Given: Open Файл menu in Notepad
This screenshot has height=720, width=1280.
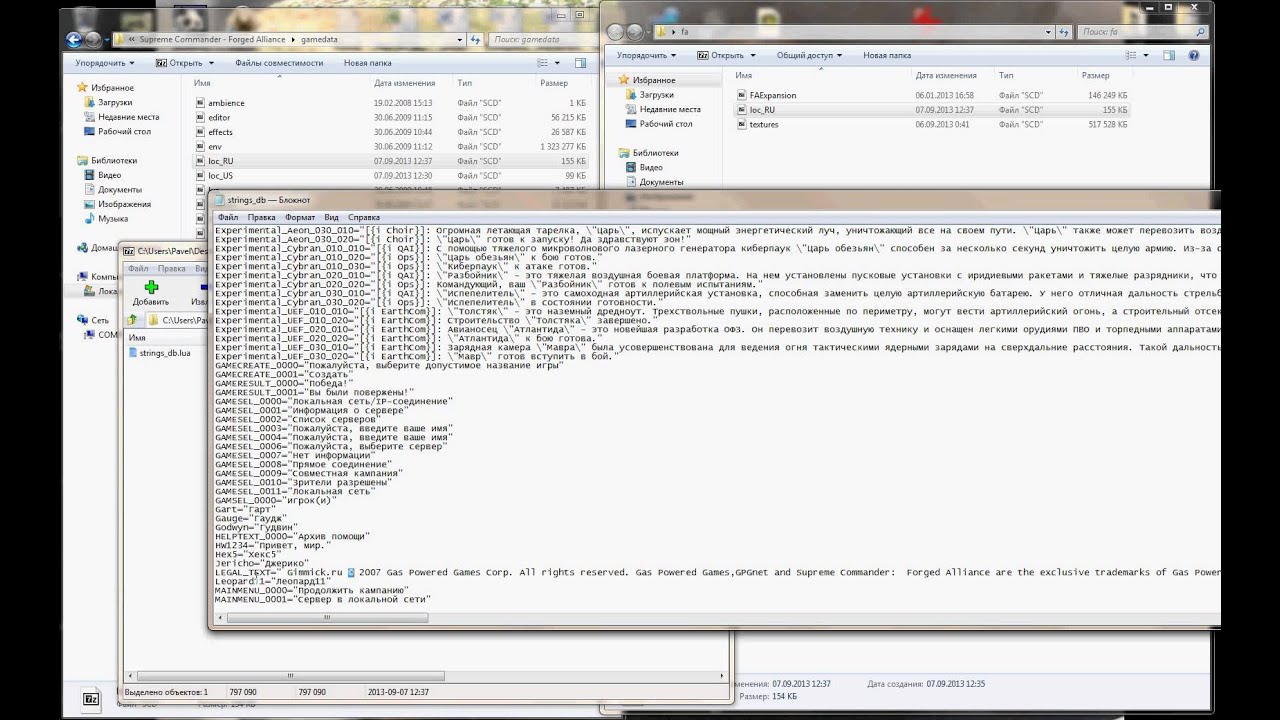Looking at the screenshot, I should click(x=227, y=217).
